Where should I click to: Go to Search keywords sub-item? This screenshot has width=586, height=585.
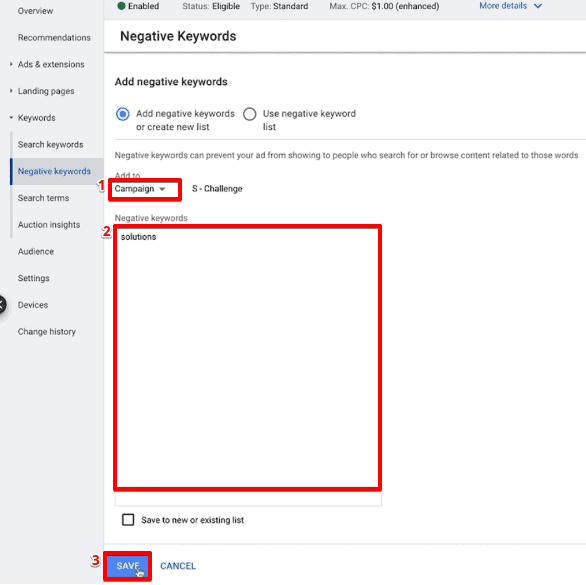pos(50,144)
